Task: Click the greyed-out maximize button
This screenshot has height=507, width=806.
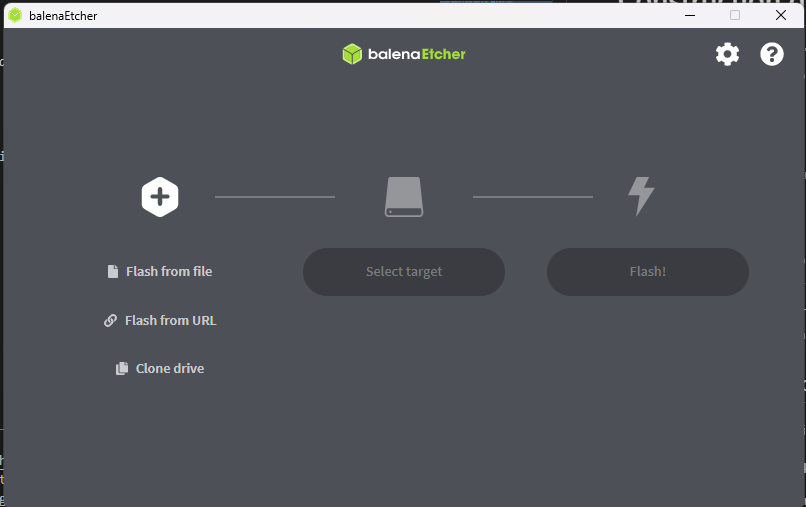Action: click(x=735, y=15)
